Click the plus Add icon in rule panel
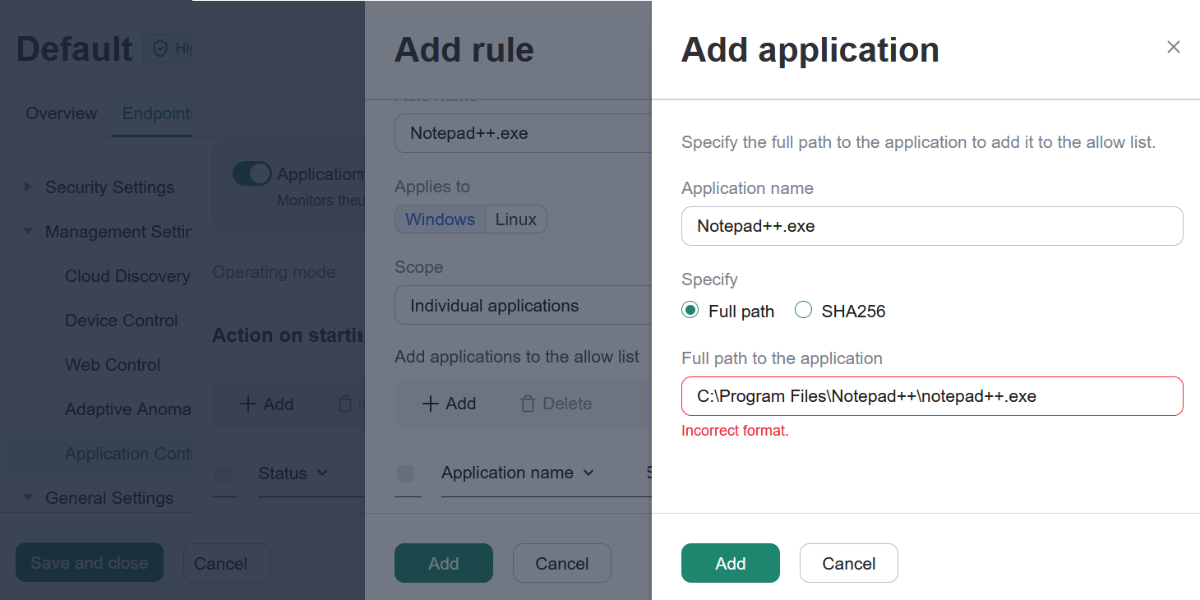Viewport: 1200px width, 600px height. coord(431,404)
